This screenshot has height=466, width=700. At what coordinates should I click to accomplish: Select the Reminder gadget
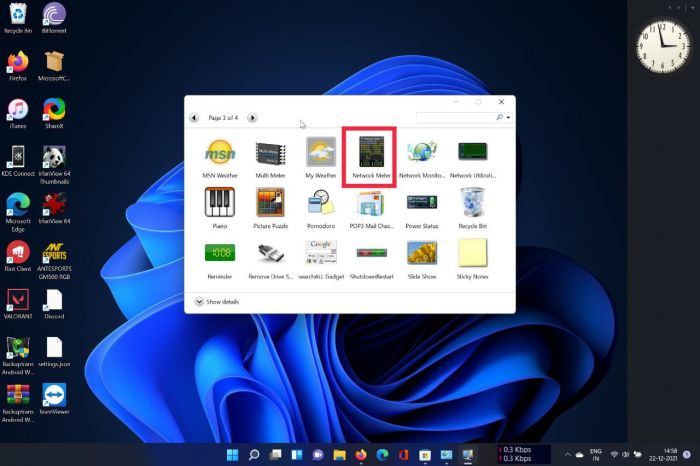[x=220, y=259]
